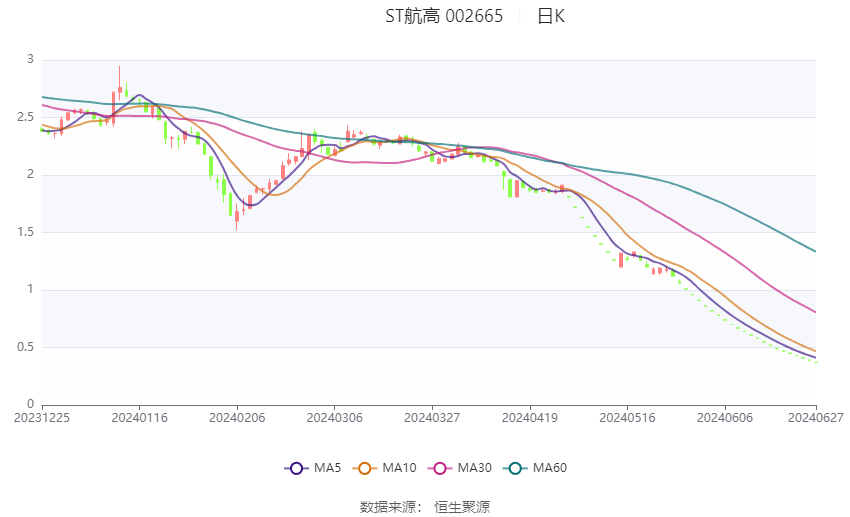
Task: Click the 20240606 date axis label
Action: tap(725, 418)
